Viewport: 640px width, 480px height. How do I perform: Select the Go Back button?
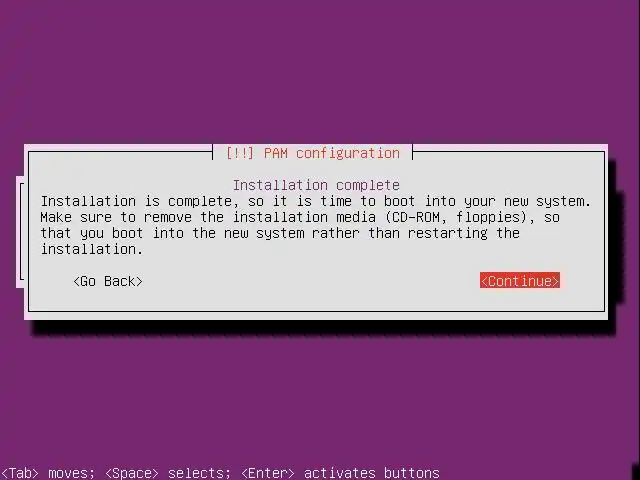[x=108, y=281]
